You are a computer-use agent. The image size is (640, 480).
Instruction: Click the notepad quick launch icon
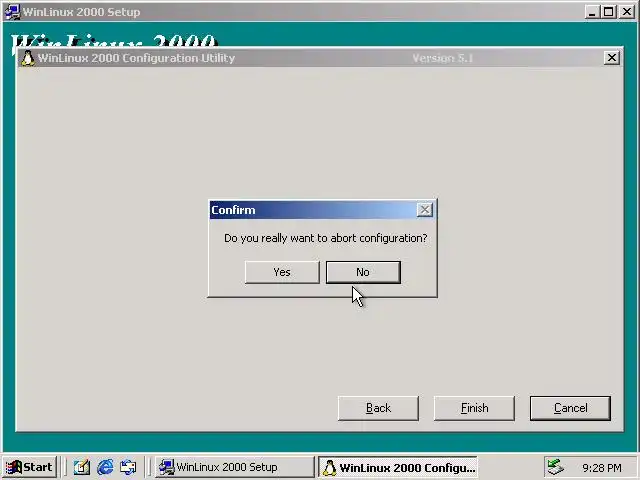tap(82, 467)
